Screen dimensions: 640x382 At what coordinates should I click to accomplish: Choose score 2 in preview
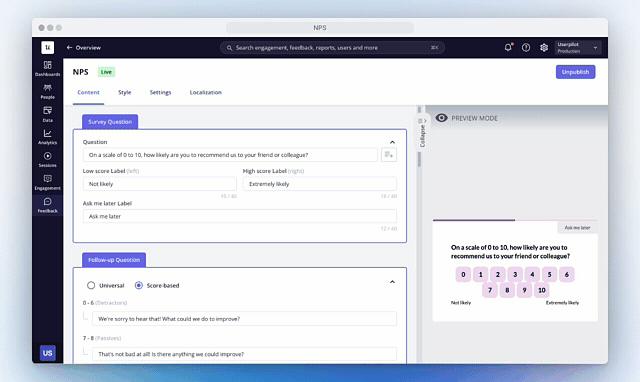pyautogui.click(x=498, y=274)
